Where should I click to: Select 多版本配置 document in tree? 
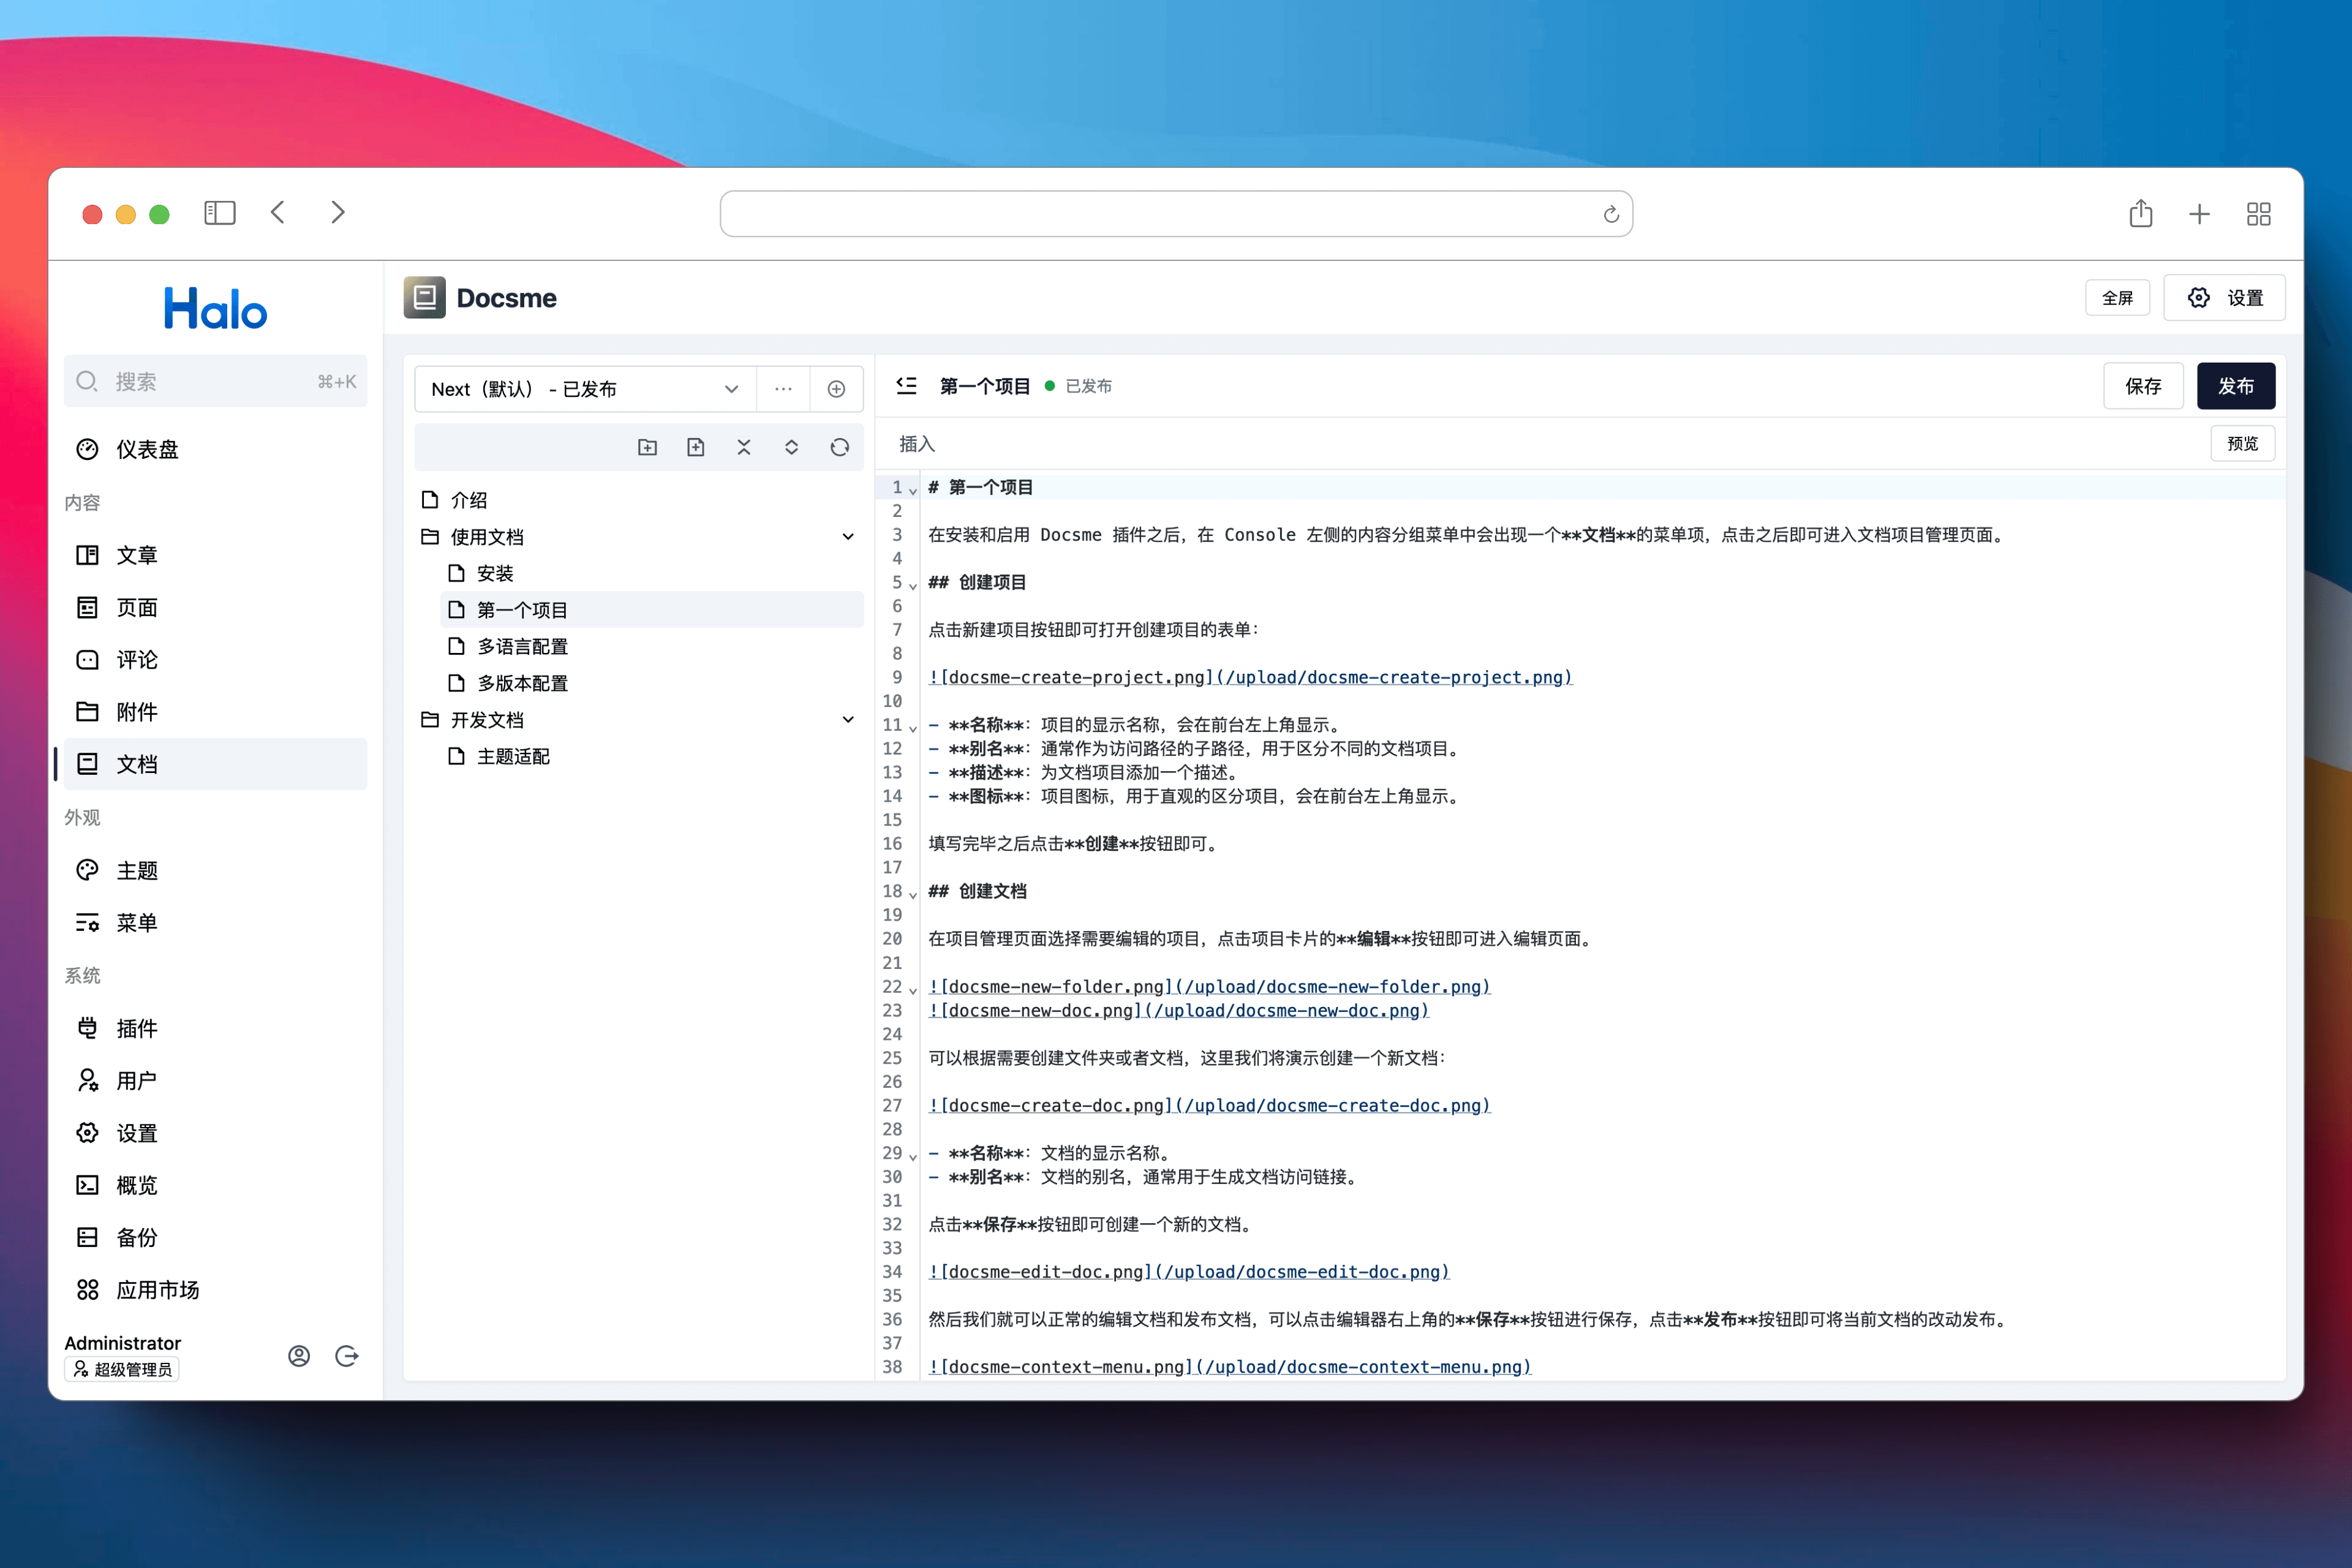(651, 683)
